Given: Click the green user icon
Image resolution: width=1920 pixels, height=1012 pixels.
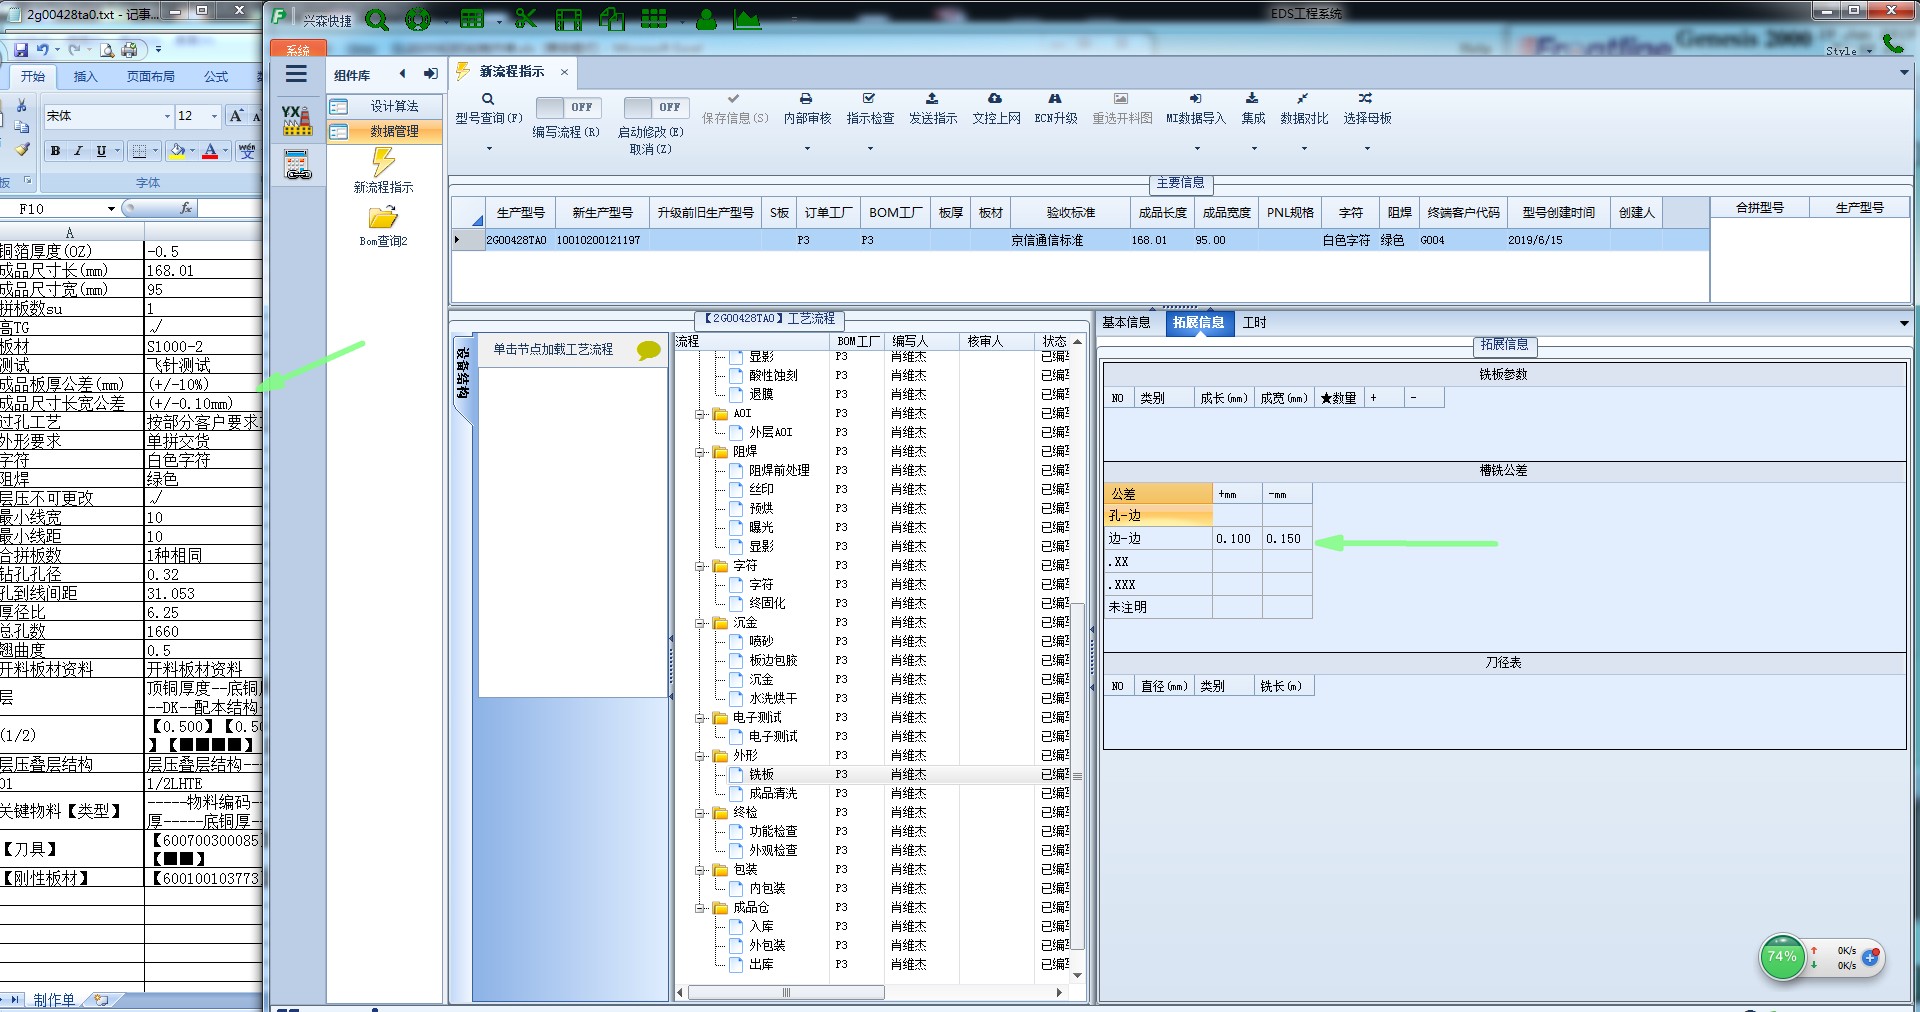Looking at the screenshot, I should (x=706, y=18).
